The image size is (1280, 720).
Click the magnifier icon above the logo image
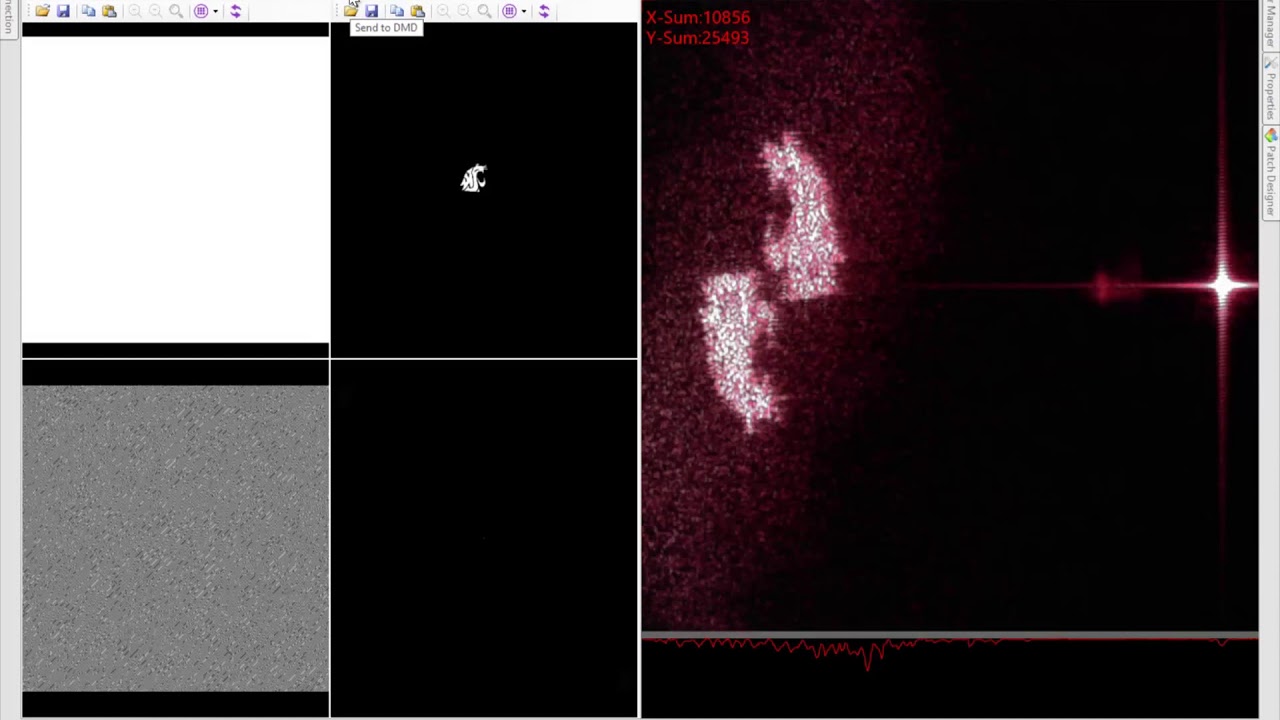pyautogui.click(x=484, y=11)
